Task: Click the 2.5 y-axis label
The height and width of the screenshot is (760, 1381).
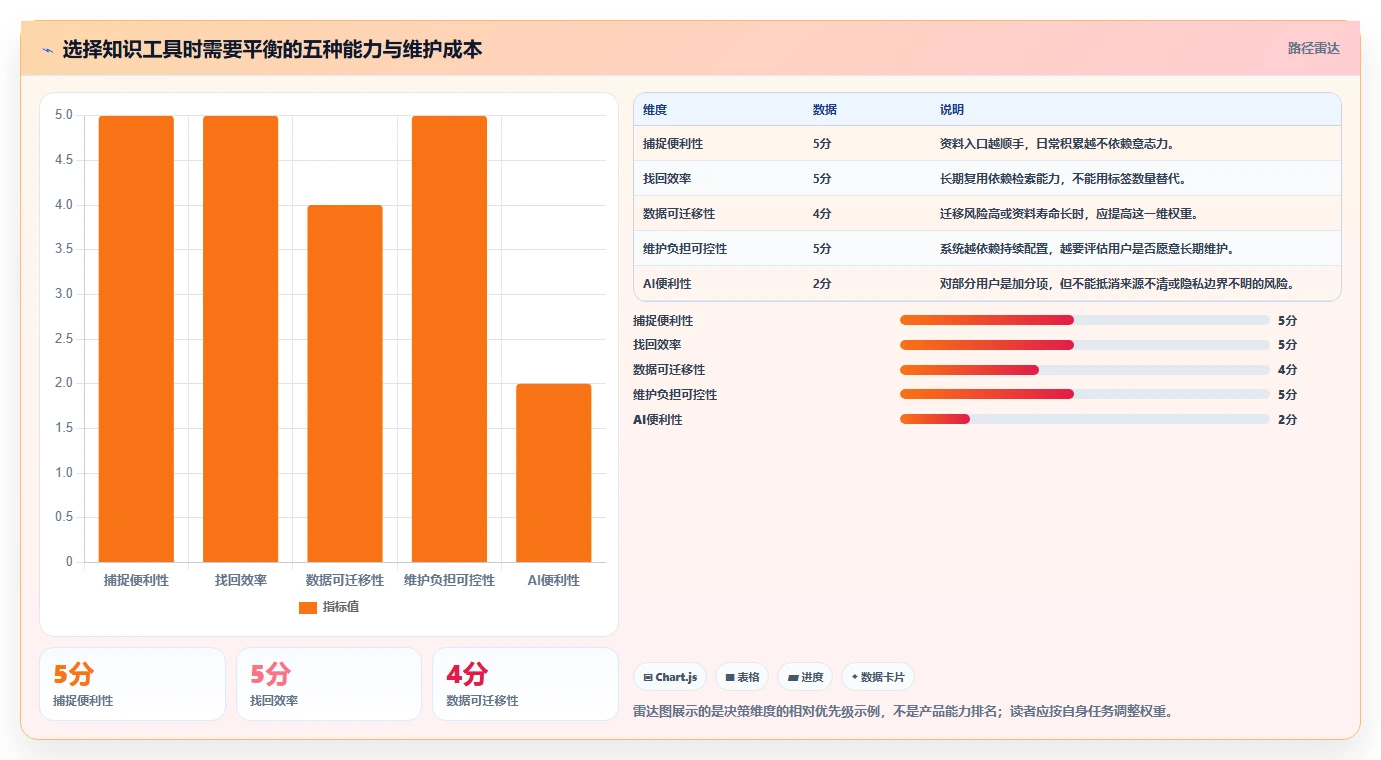Action: tap(64, 339)
